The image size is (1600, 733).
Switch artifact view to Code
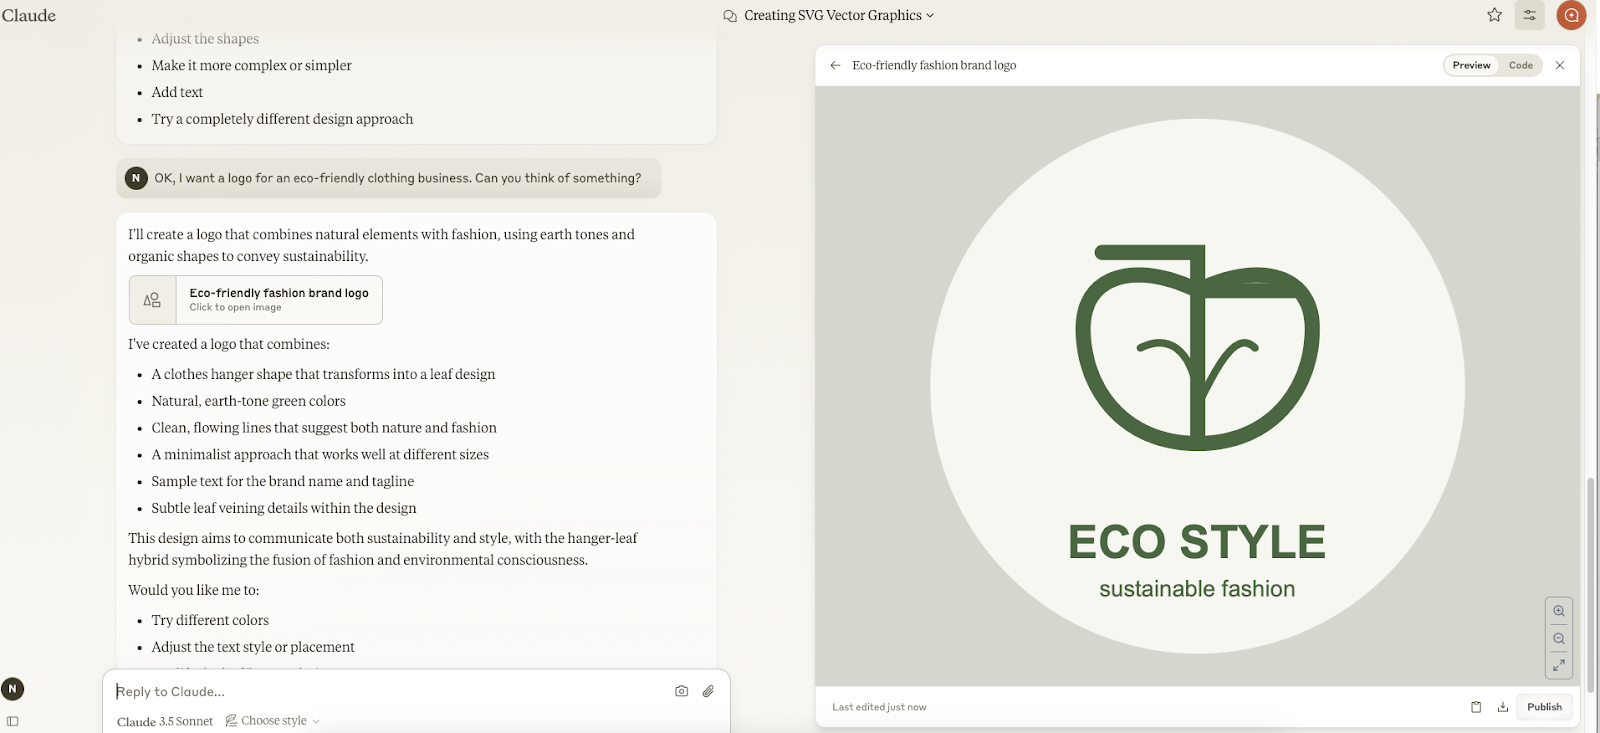[x=1520, y=65]
